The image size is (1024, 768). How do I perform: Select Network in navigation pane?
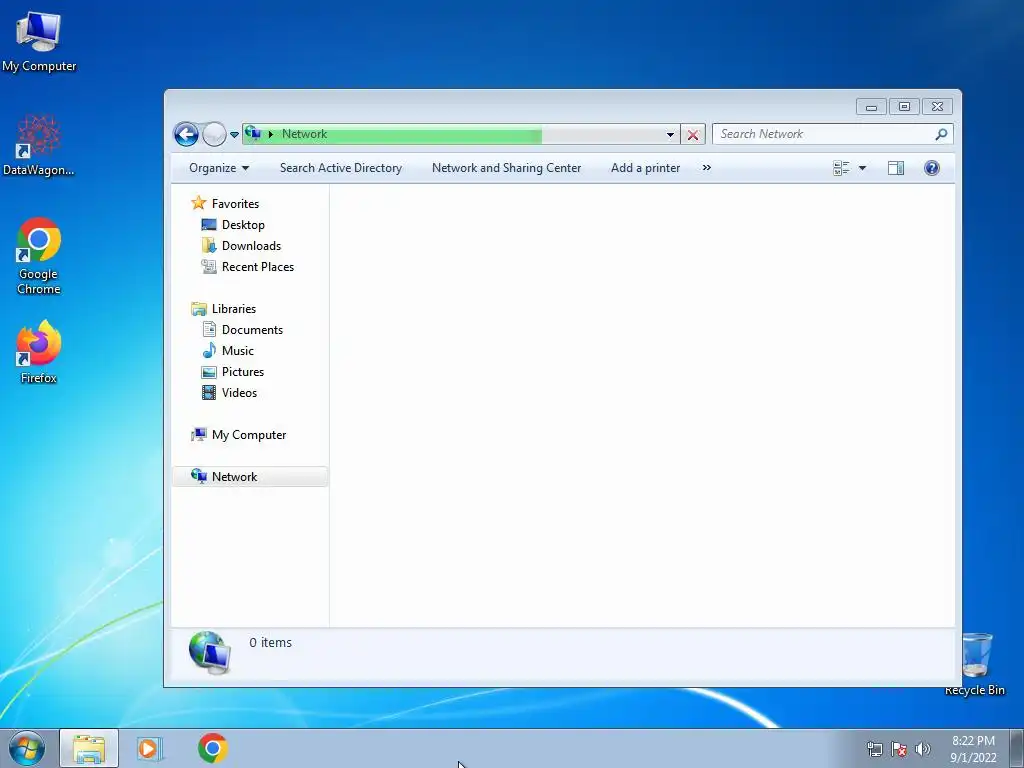pos(234,477)
